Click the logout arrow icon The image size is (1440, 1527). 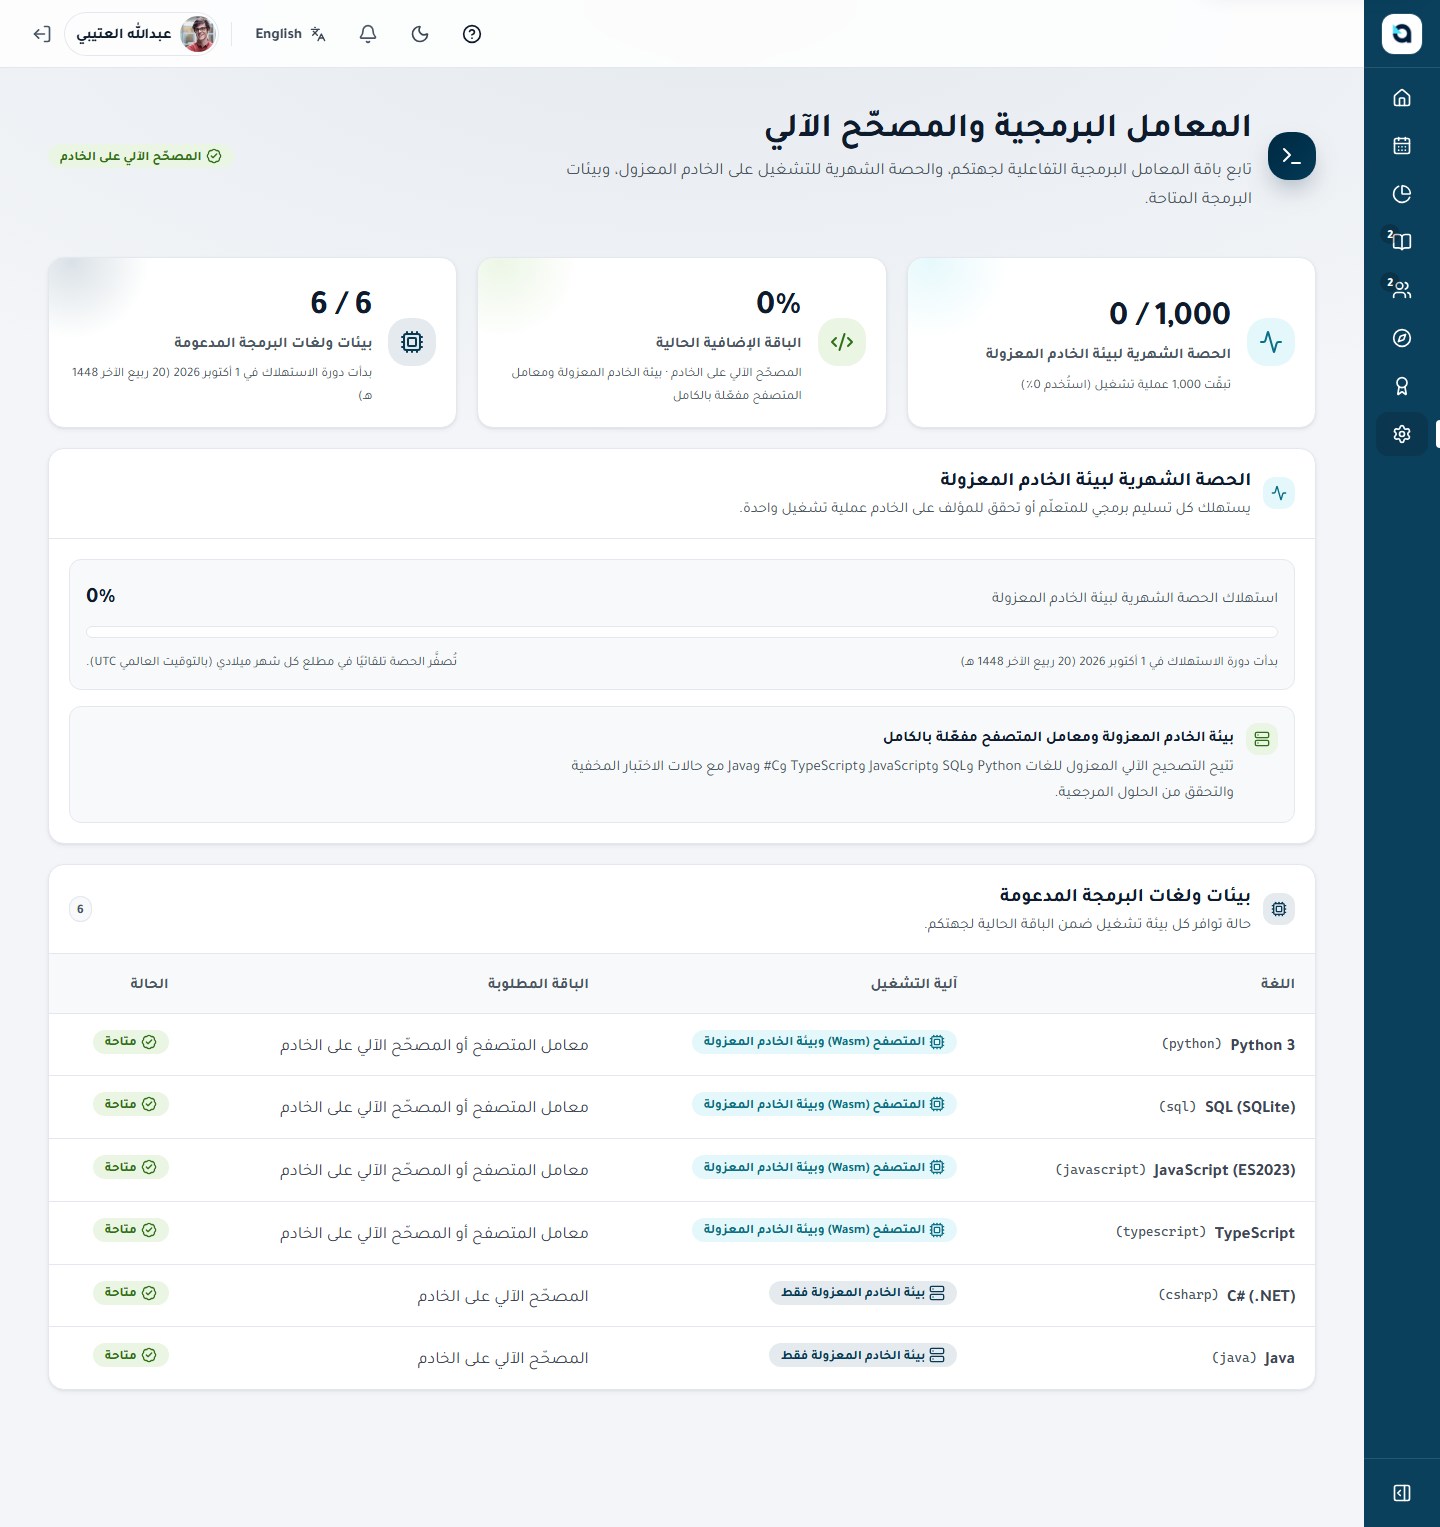[41, 34]
